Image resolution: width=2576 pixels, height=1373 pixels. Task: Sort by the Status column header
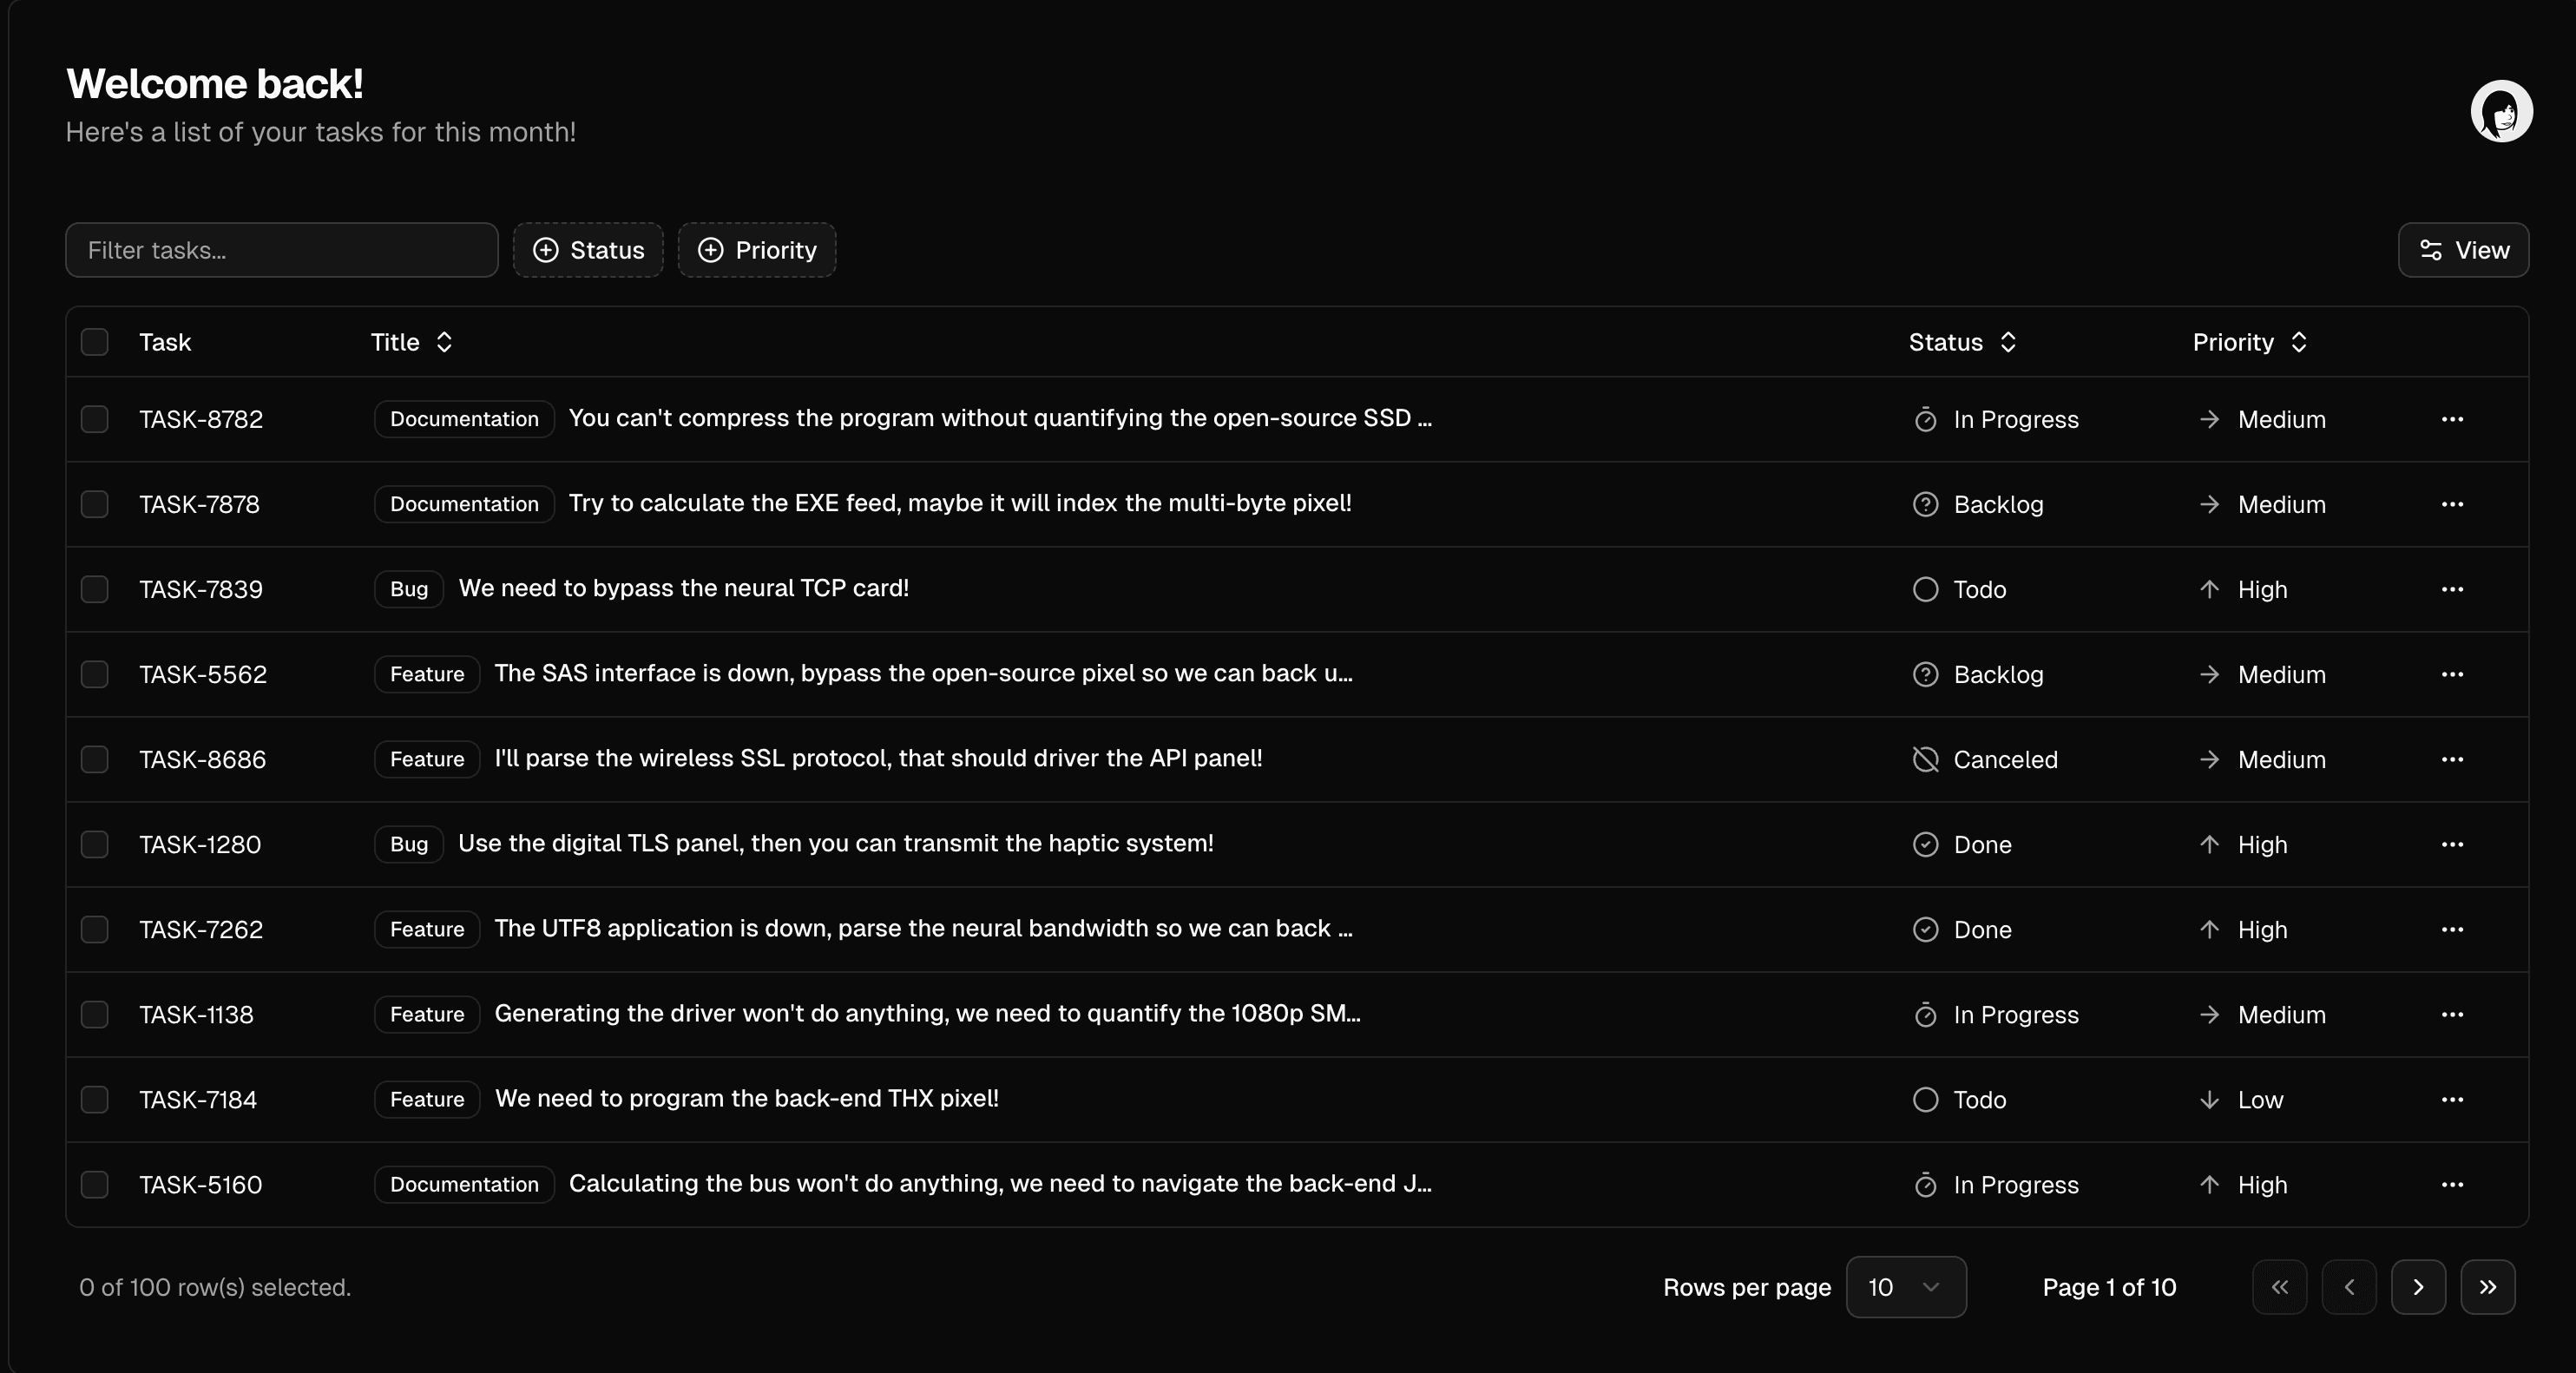pos(1961,342)
